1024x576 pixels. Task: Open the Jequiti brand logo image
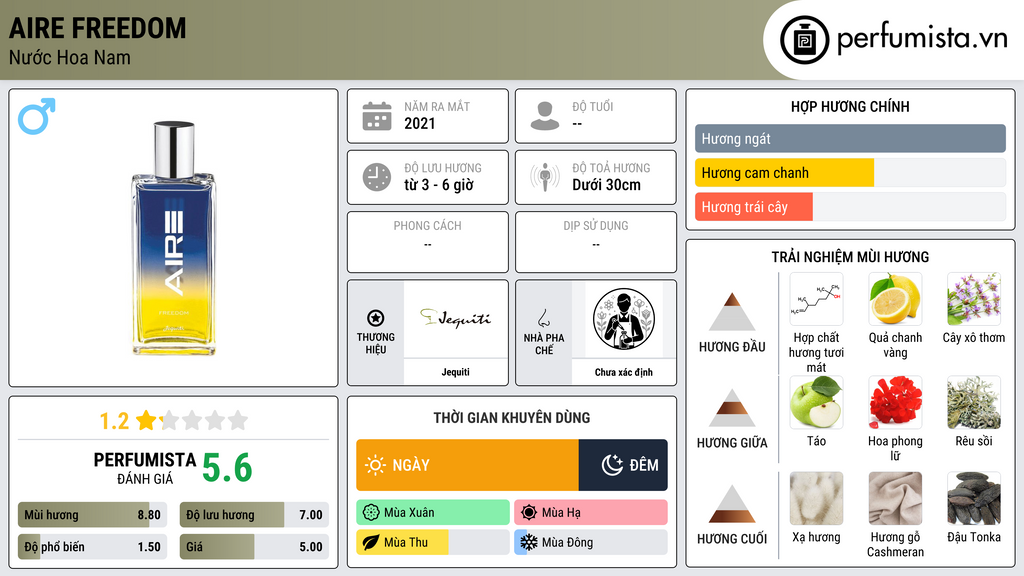pyautogui.click(x=455, y=319)
